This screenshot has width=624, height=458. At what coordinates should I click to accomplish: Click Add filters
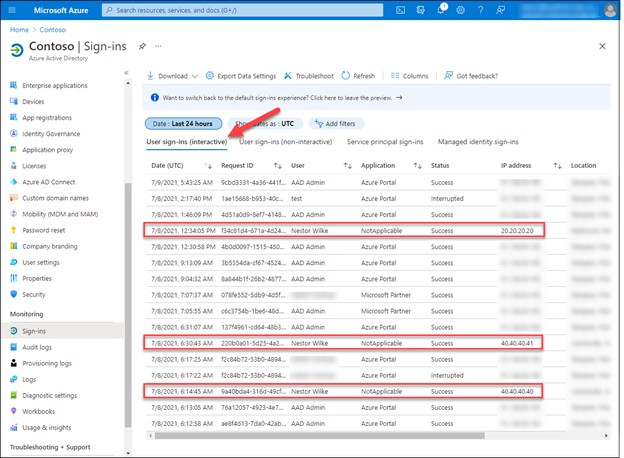click(x=336, y=124)
